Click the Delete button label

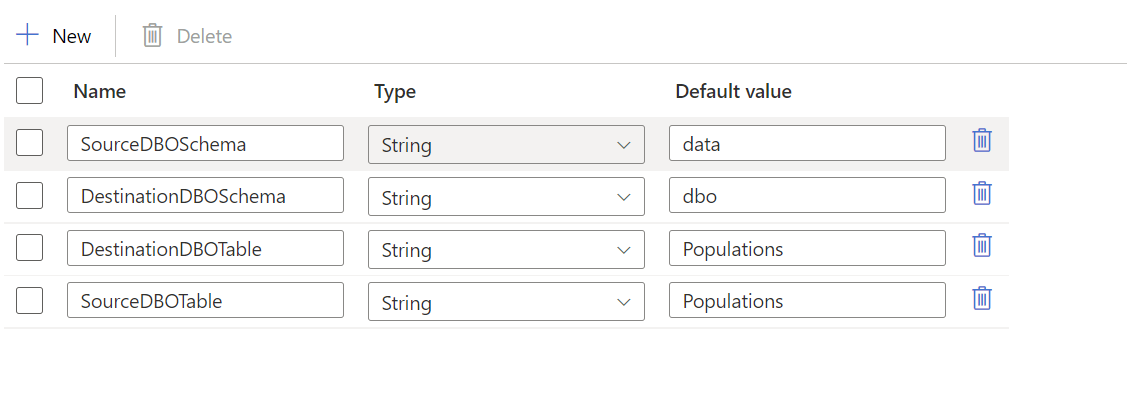tap(204, 36)
